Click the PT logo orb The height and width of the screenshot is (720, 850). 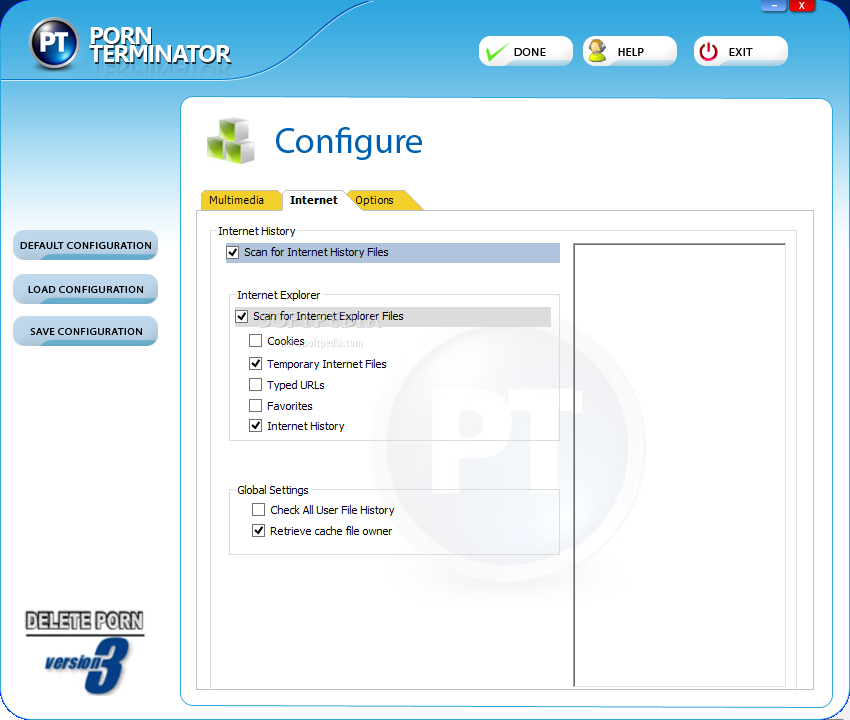(53, 43)
